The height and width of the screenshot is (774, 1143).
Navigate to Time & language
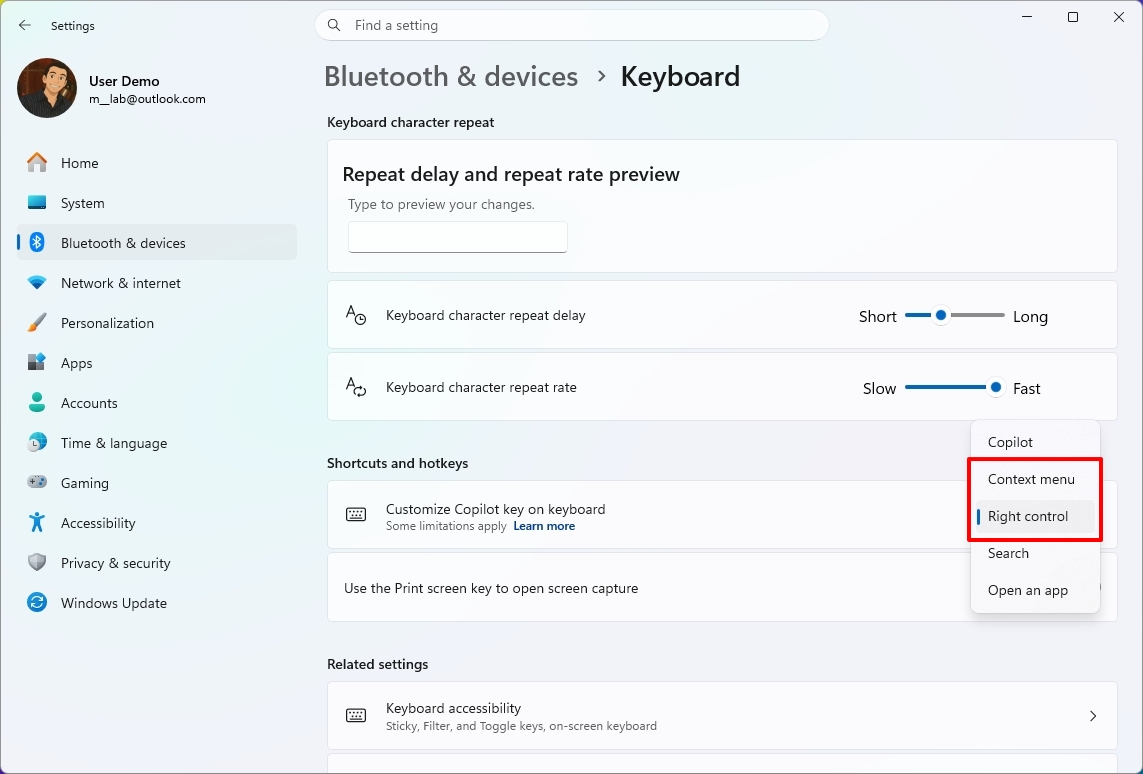pos(157,442)
